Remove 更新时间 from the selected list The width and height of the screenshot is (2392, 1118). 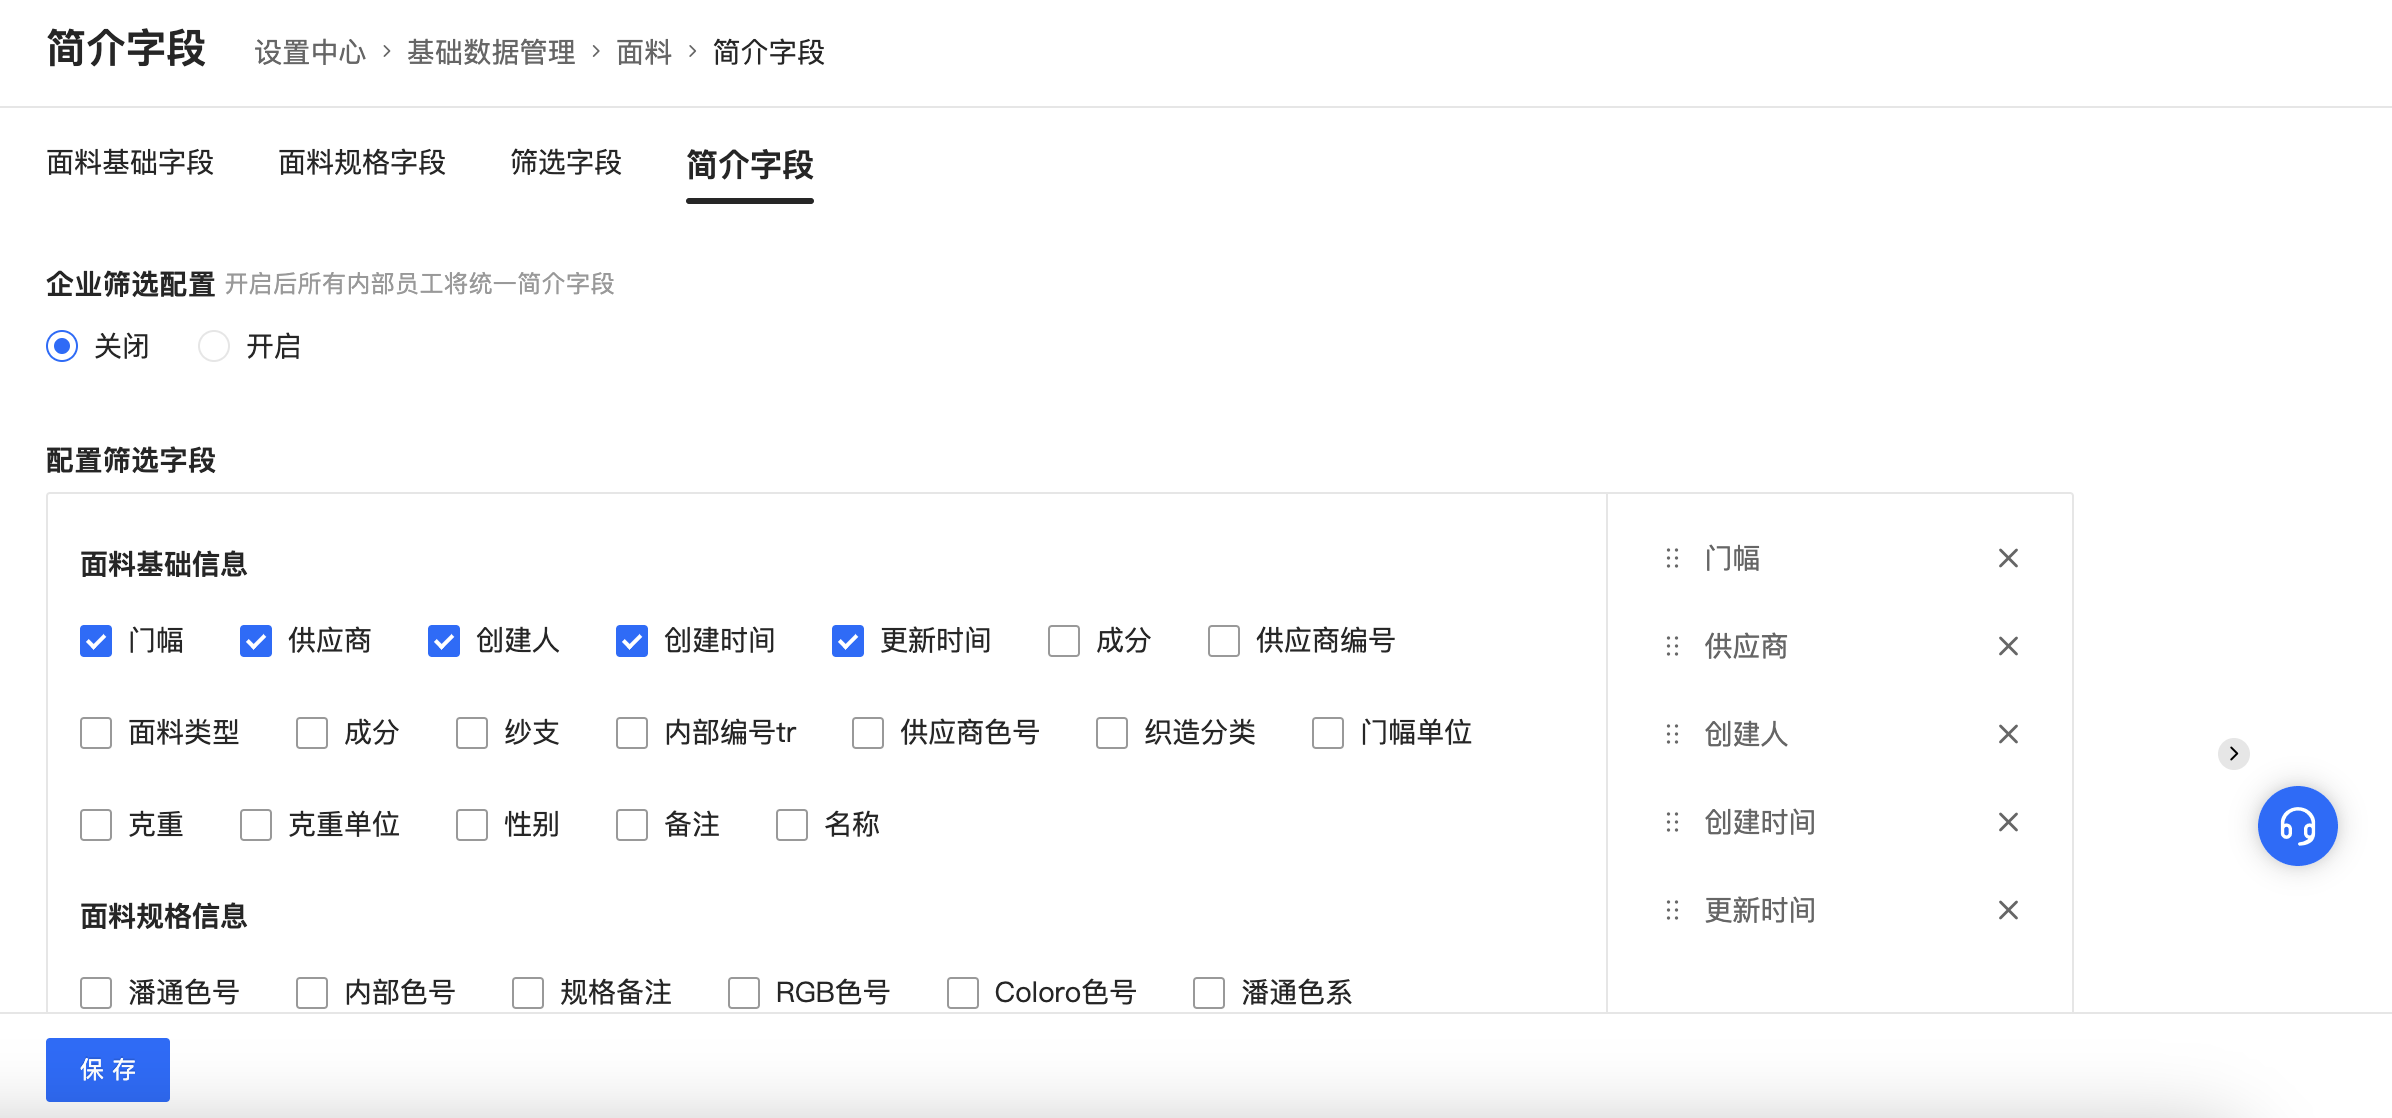[2008, 910]
